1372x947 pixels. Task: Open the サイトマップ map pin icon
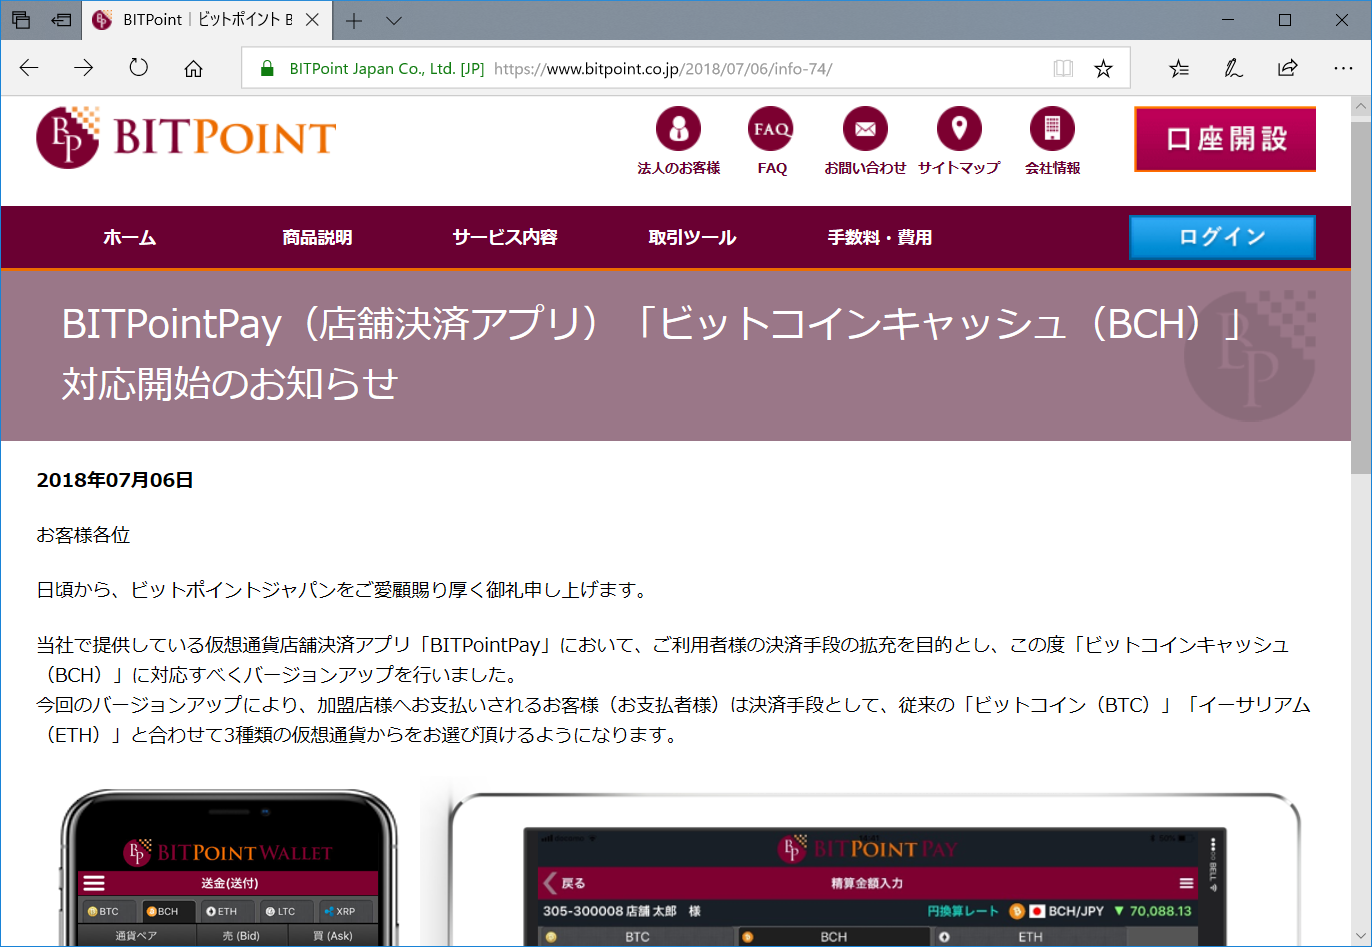[x=959, y=128]
